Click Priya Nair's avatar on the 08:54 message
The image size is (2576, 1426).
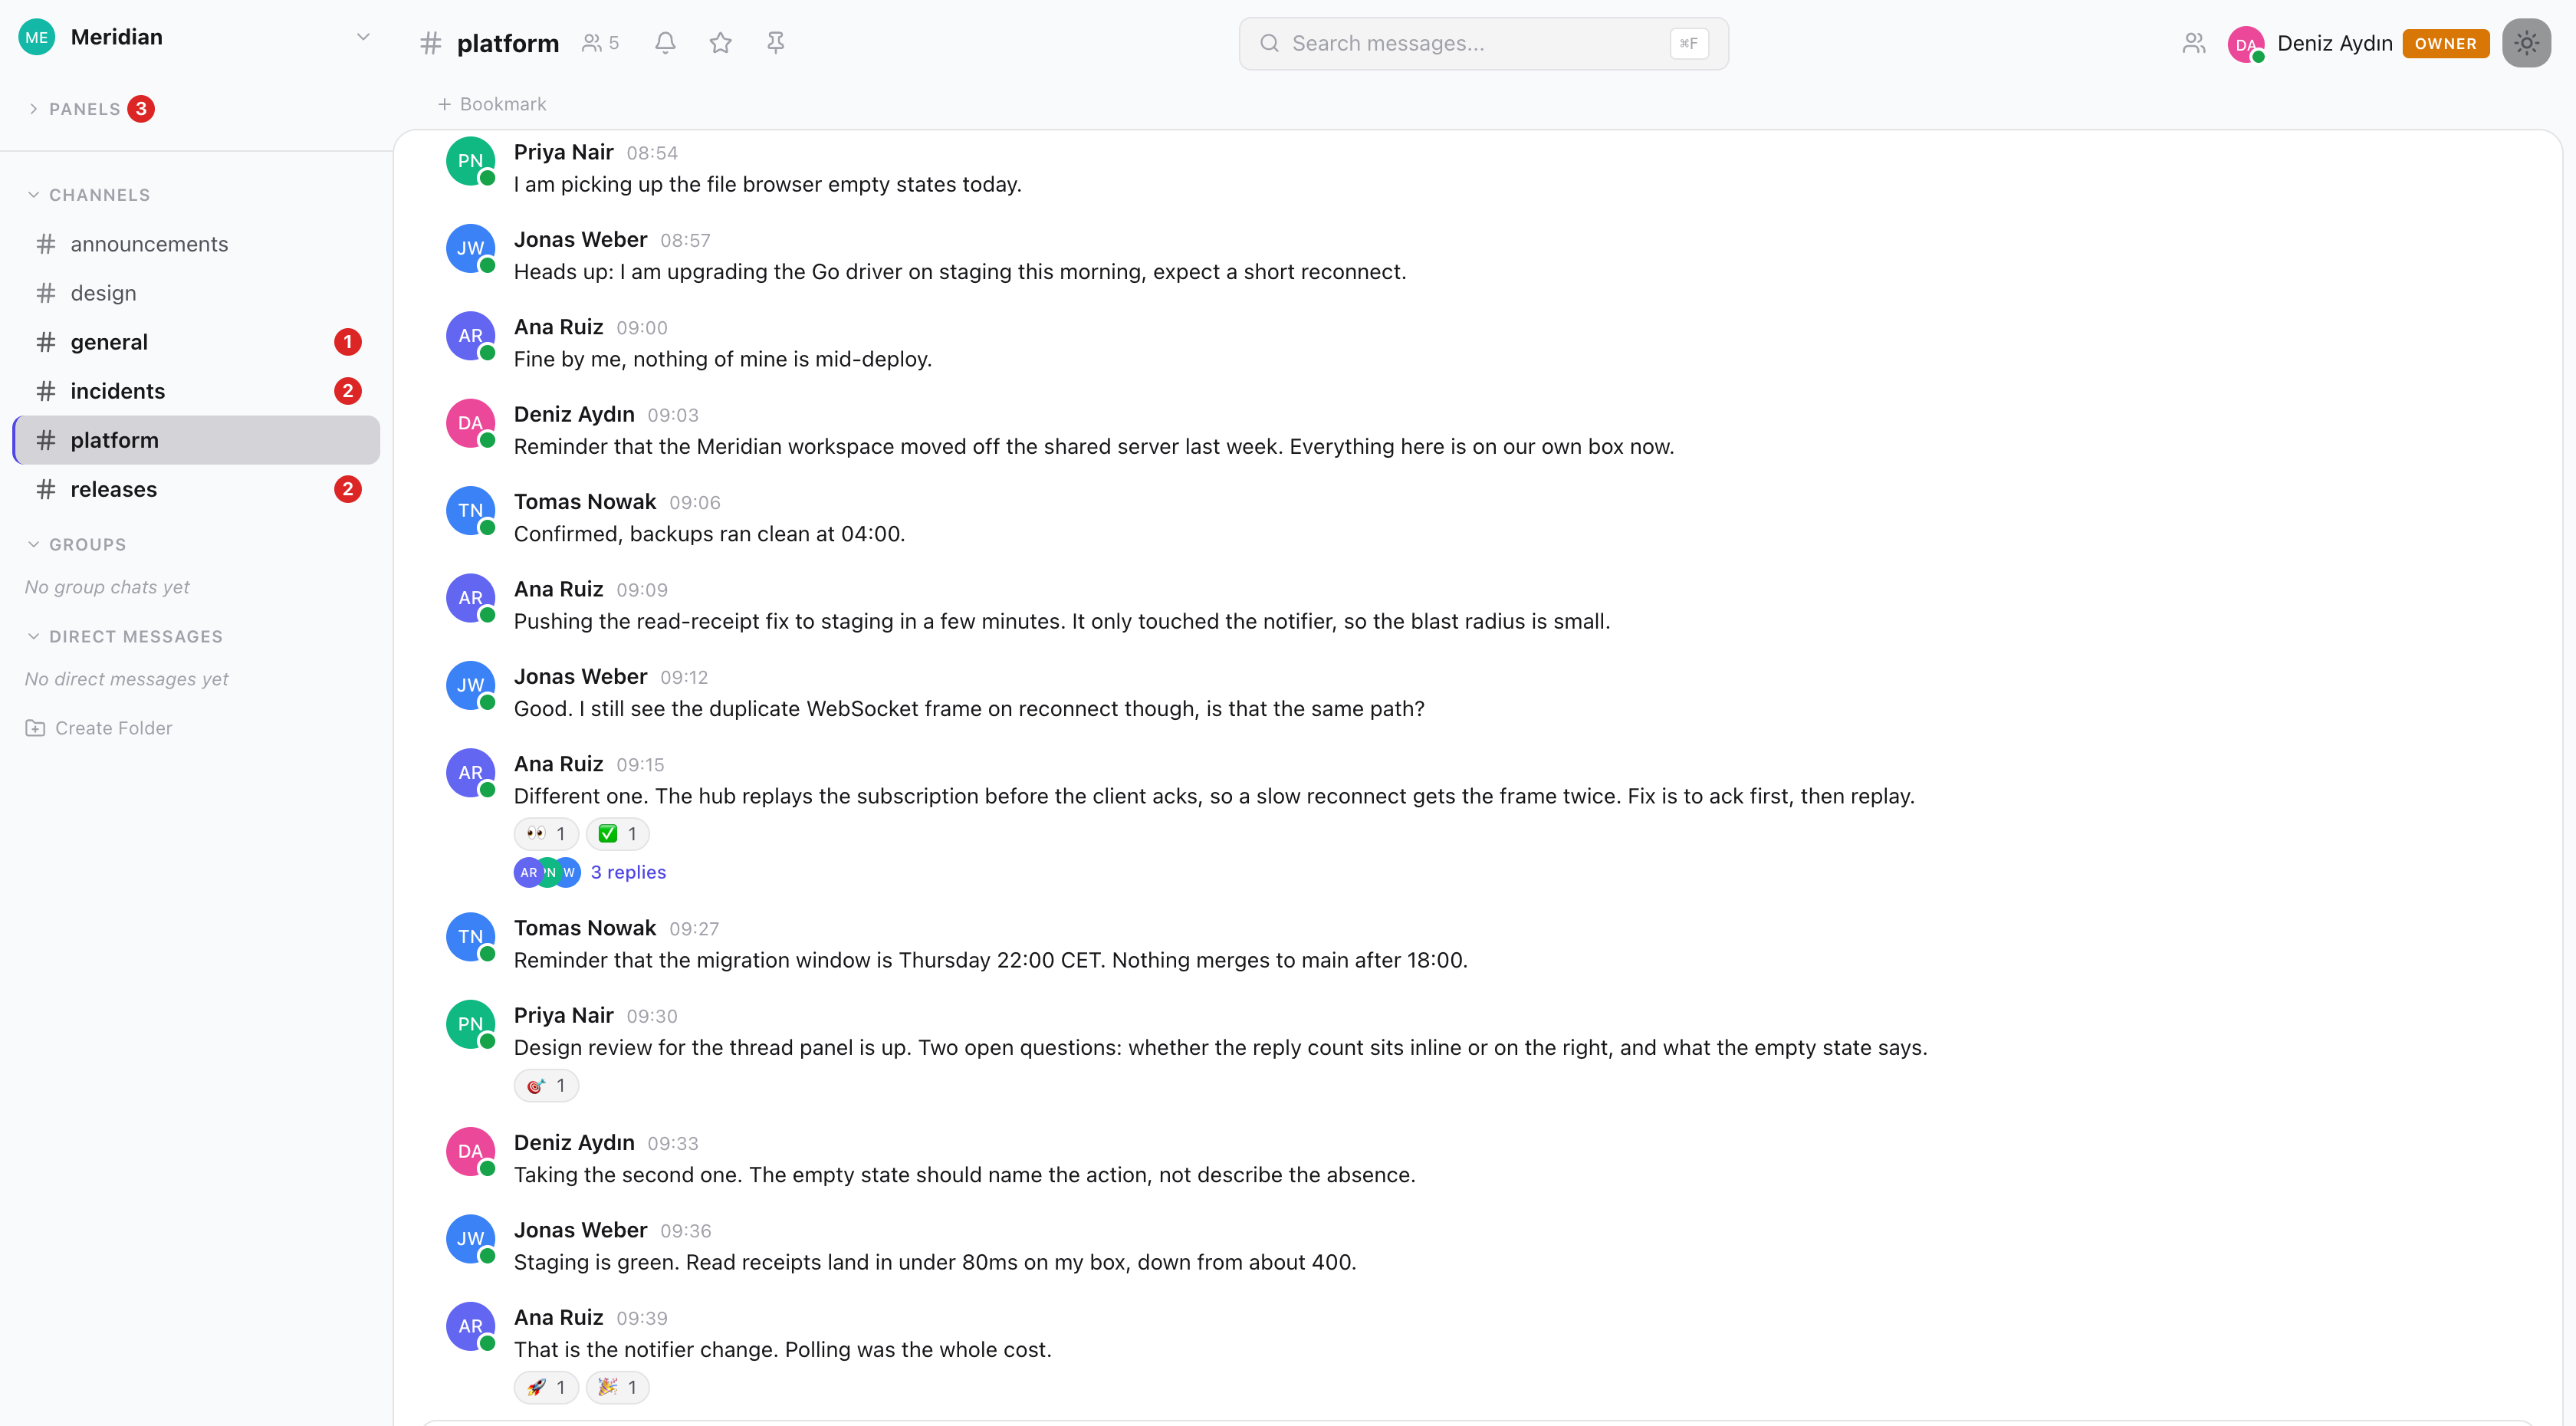click(470, 161)
